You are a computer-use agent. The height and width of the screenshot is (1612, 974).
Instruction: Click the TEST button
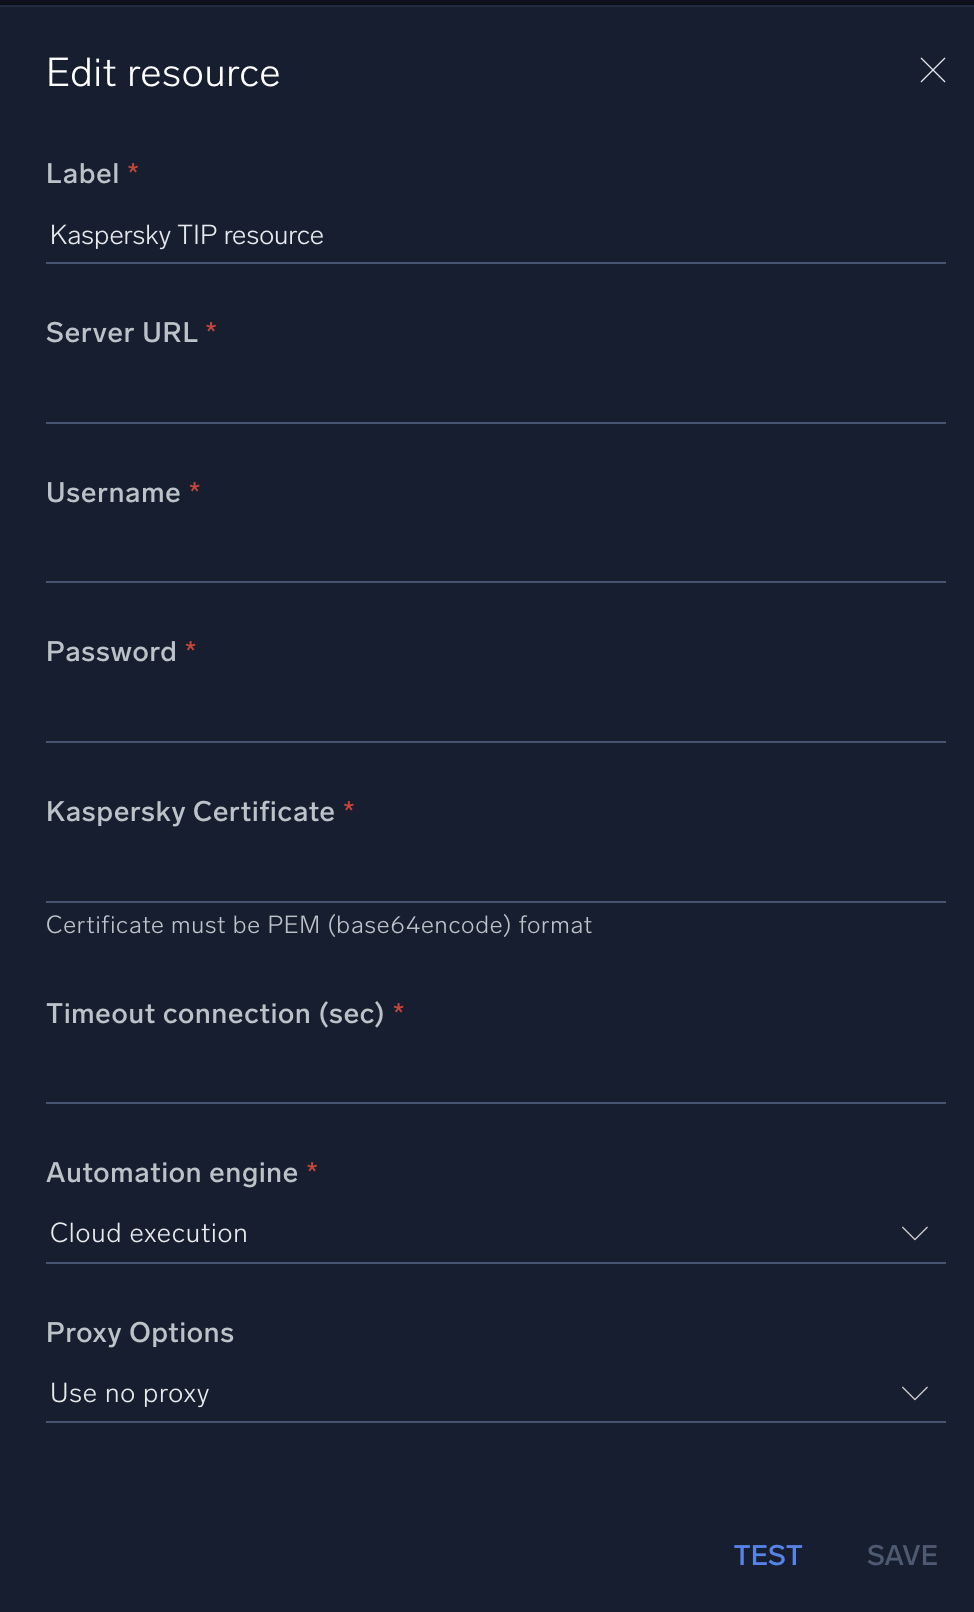click(767, 1554)
